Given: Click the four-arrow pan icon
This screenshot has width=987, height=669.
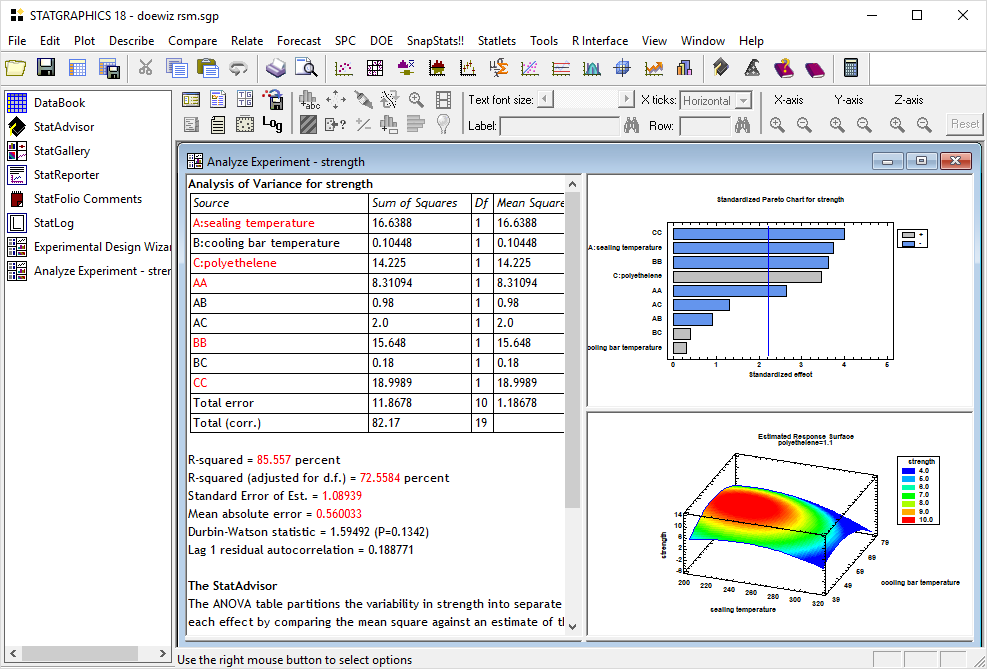Looking at the screenshot, I should tap(336, 99).
